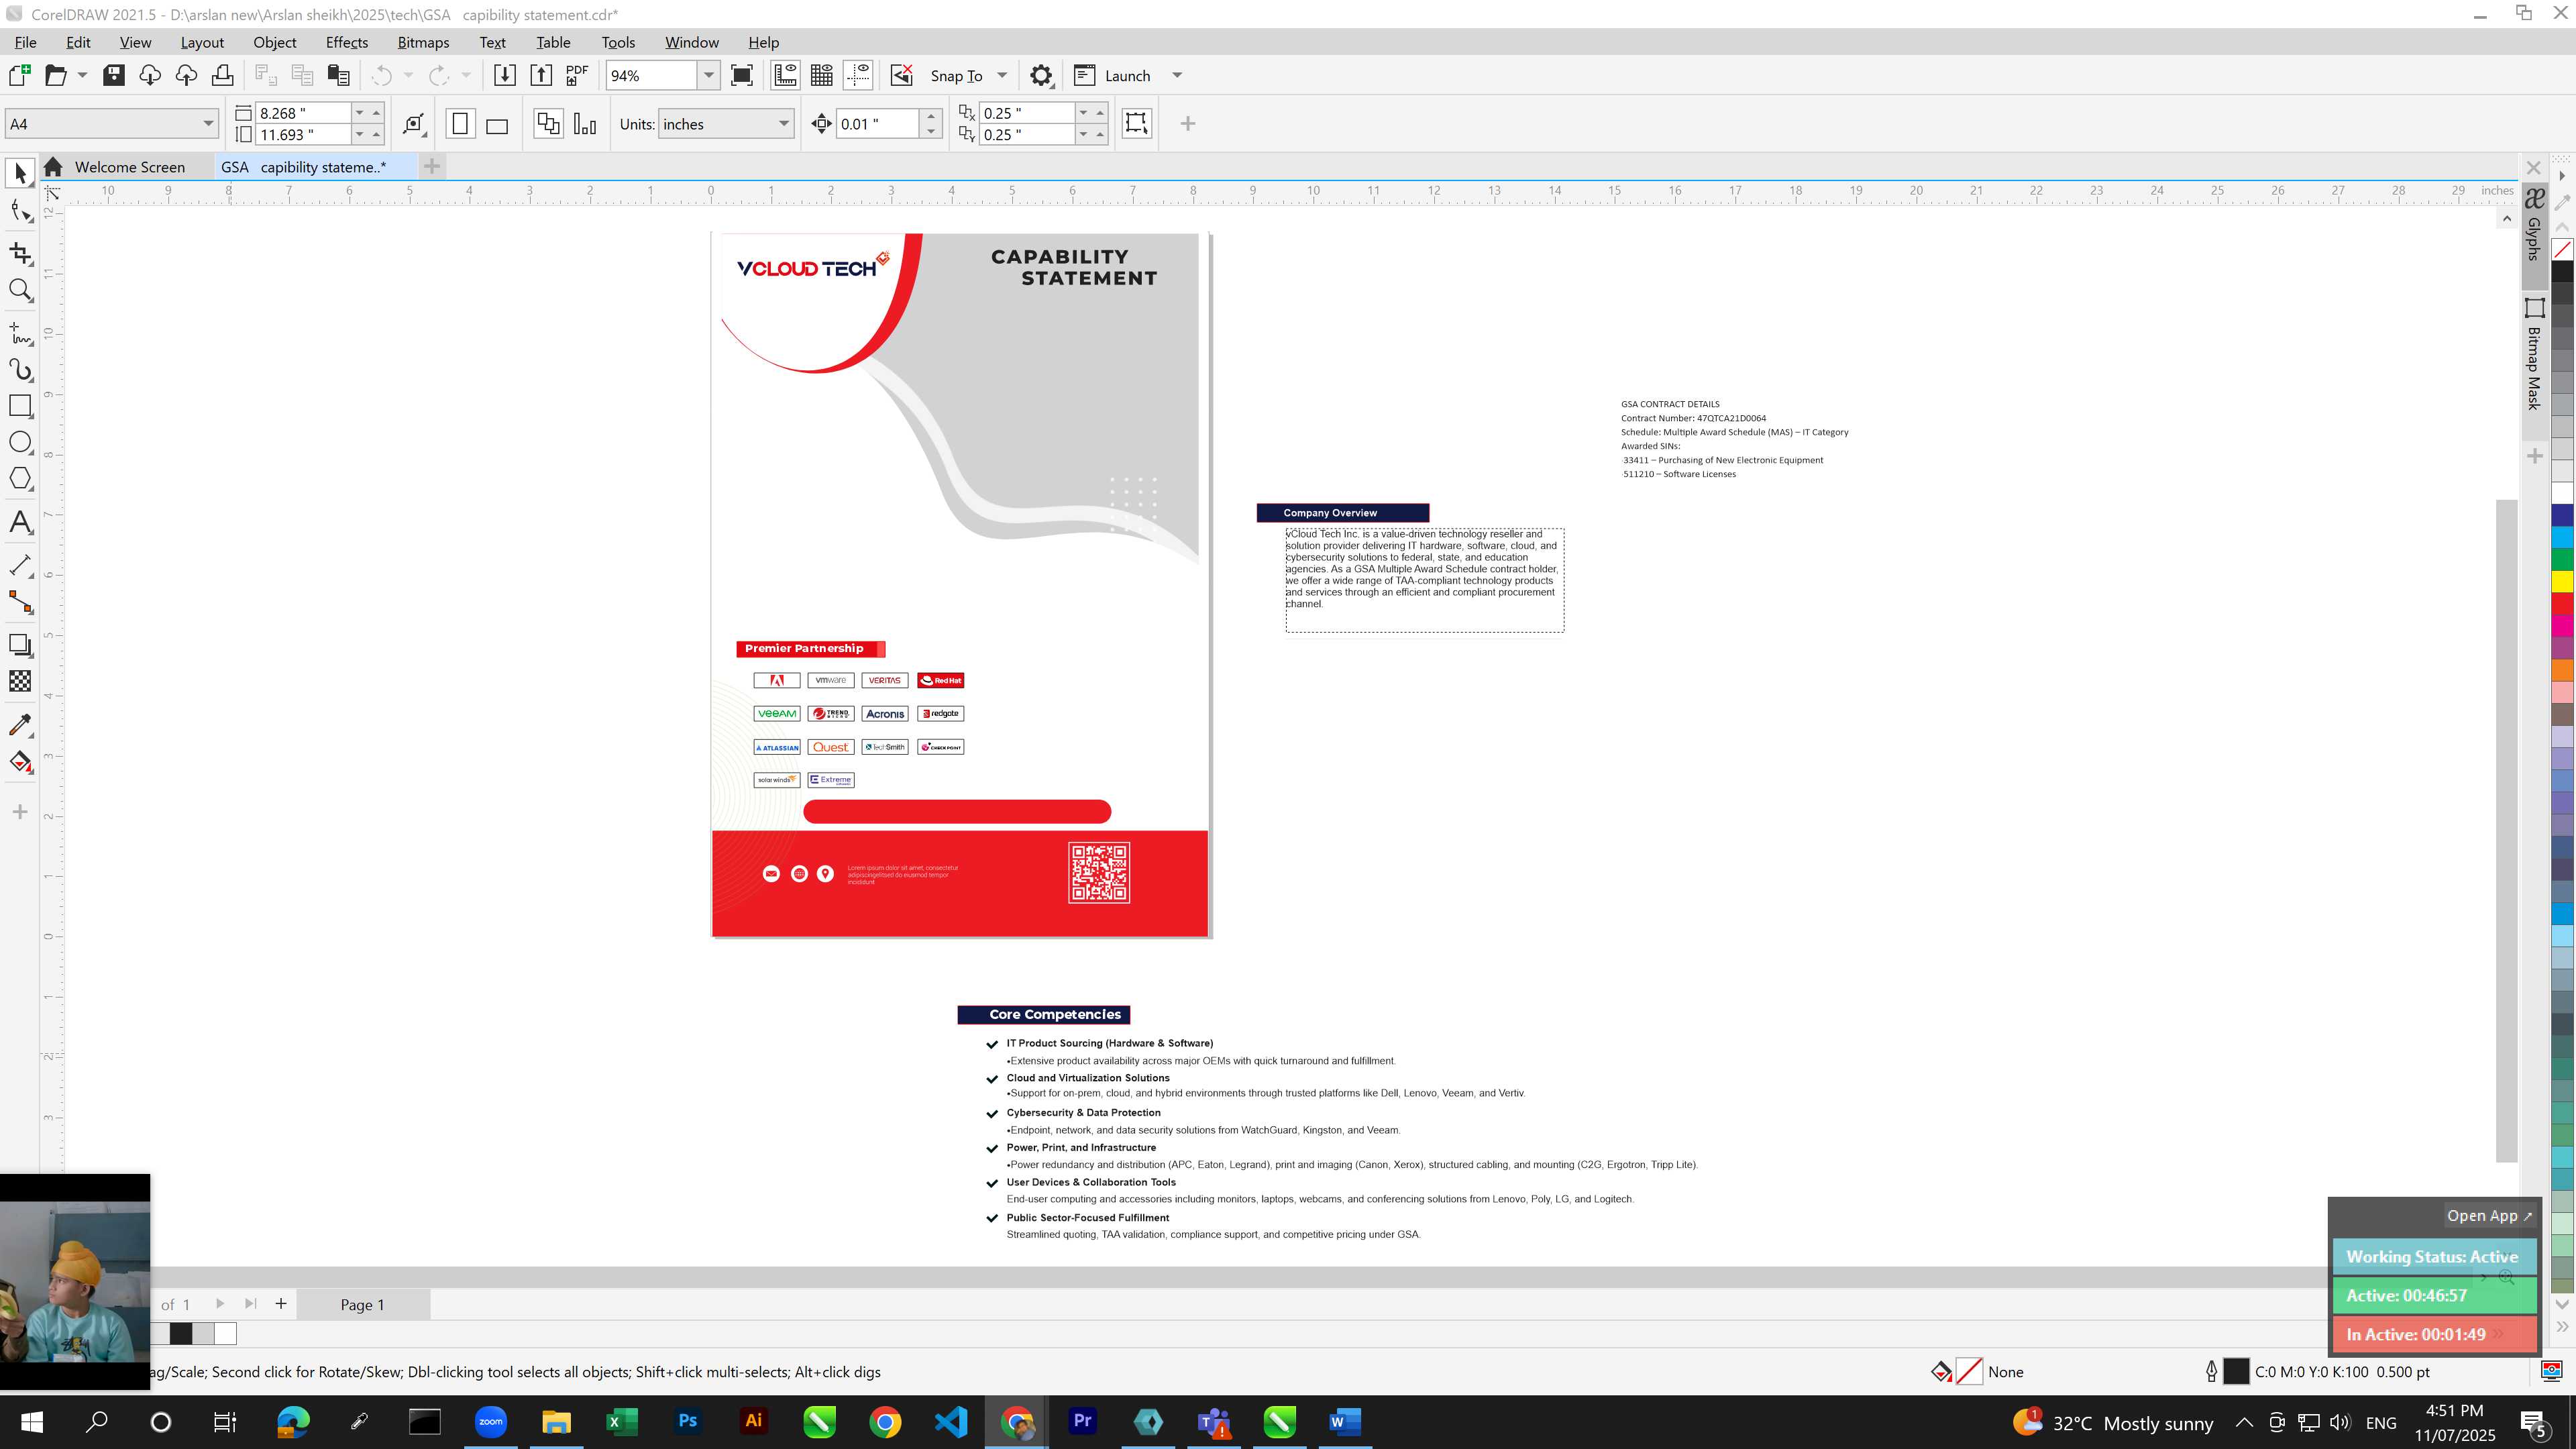Select the Pick tool in the toolbox
This screenshot has height=1449, width=2576.
[x=20, y=174]
